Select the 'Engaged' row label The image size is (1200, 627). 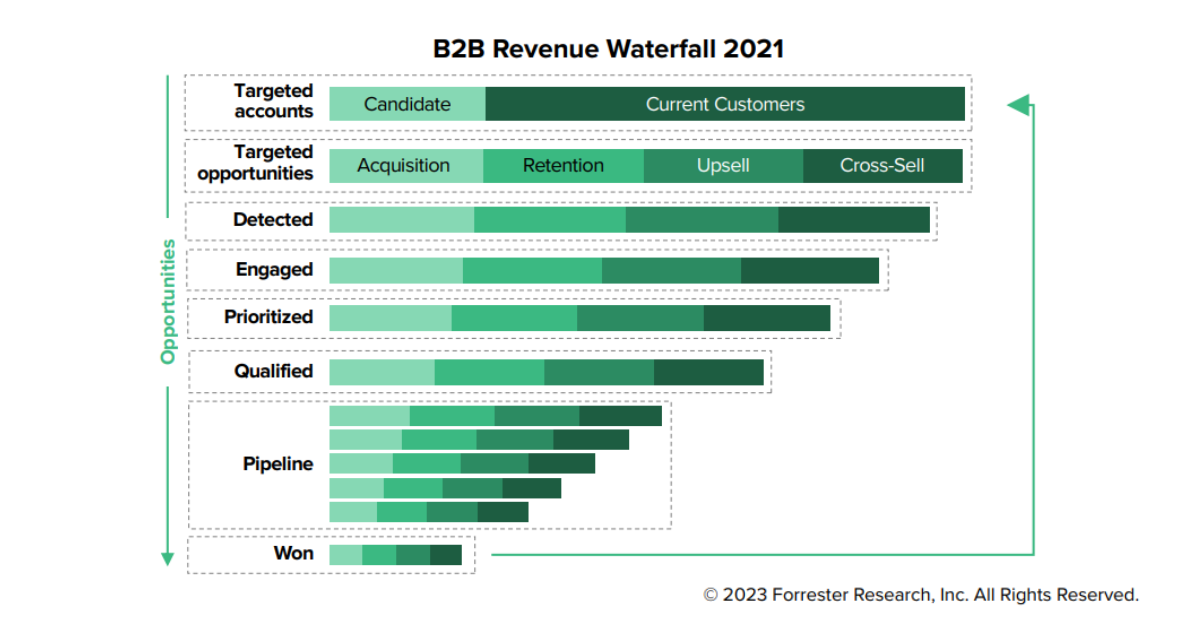tap(274, 269)
